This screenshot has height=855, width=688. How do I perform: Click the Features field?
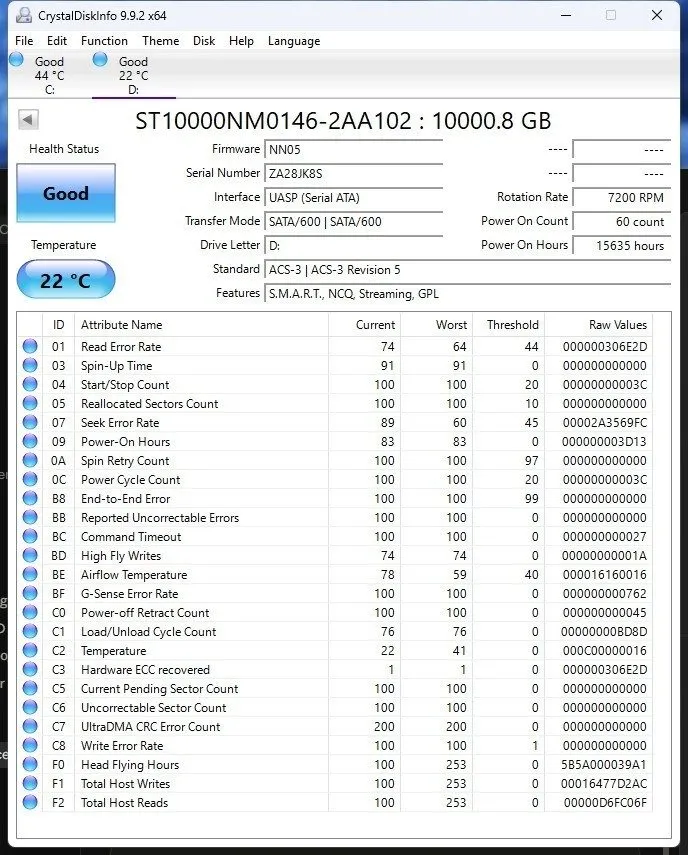point(467,293)
